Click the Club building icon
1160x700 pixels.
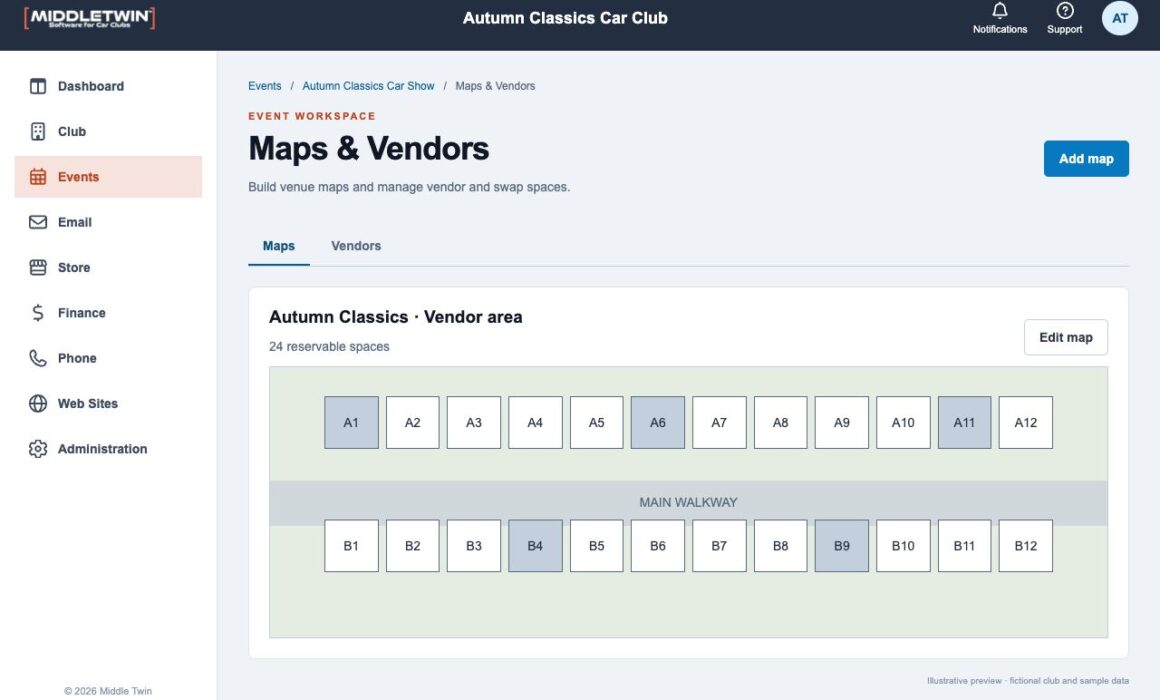(x=38, y=132)
